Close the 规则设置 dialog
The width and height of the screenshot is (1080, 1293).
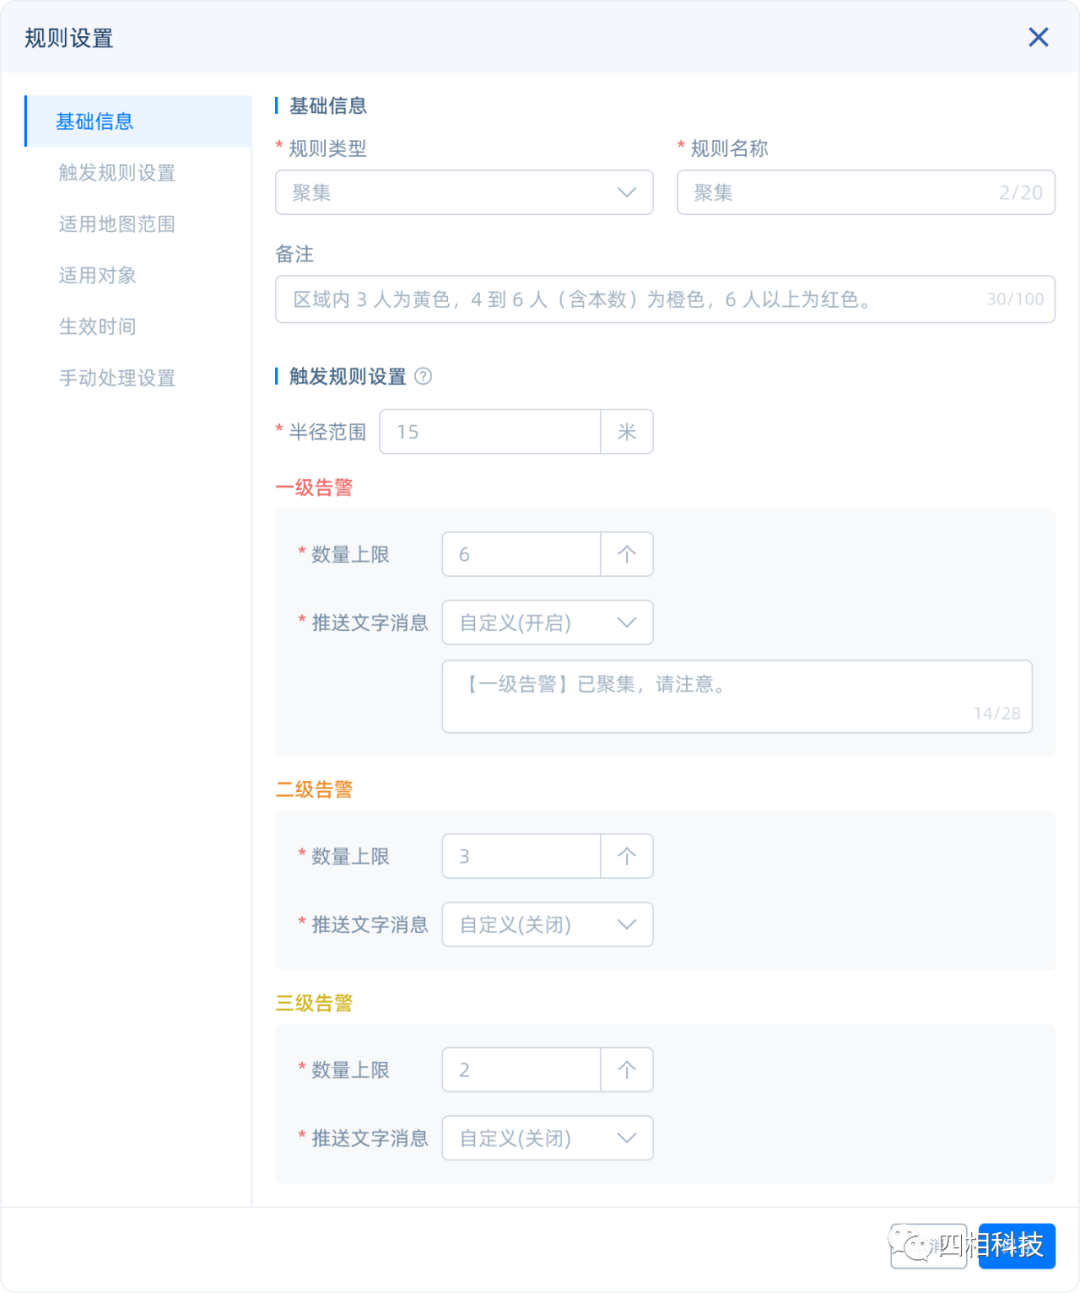tap(1038, 37)
